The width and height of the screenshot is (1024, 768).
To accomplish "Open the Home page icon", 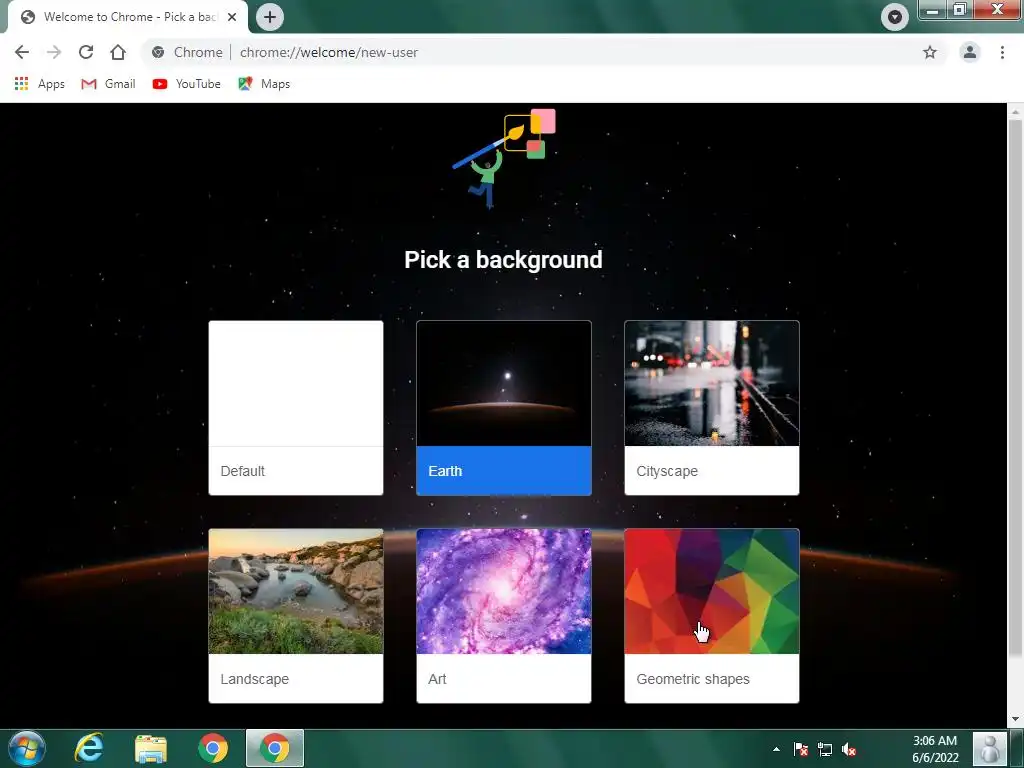I will pos(118,52).
